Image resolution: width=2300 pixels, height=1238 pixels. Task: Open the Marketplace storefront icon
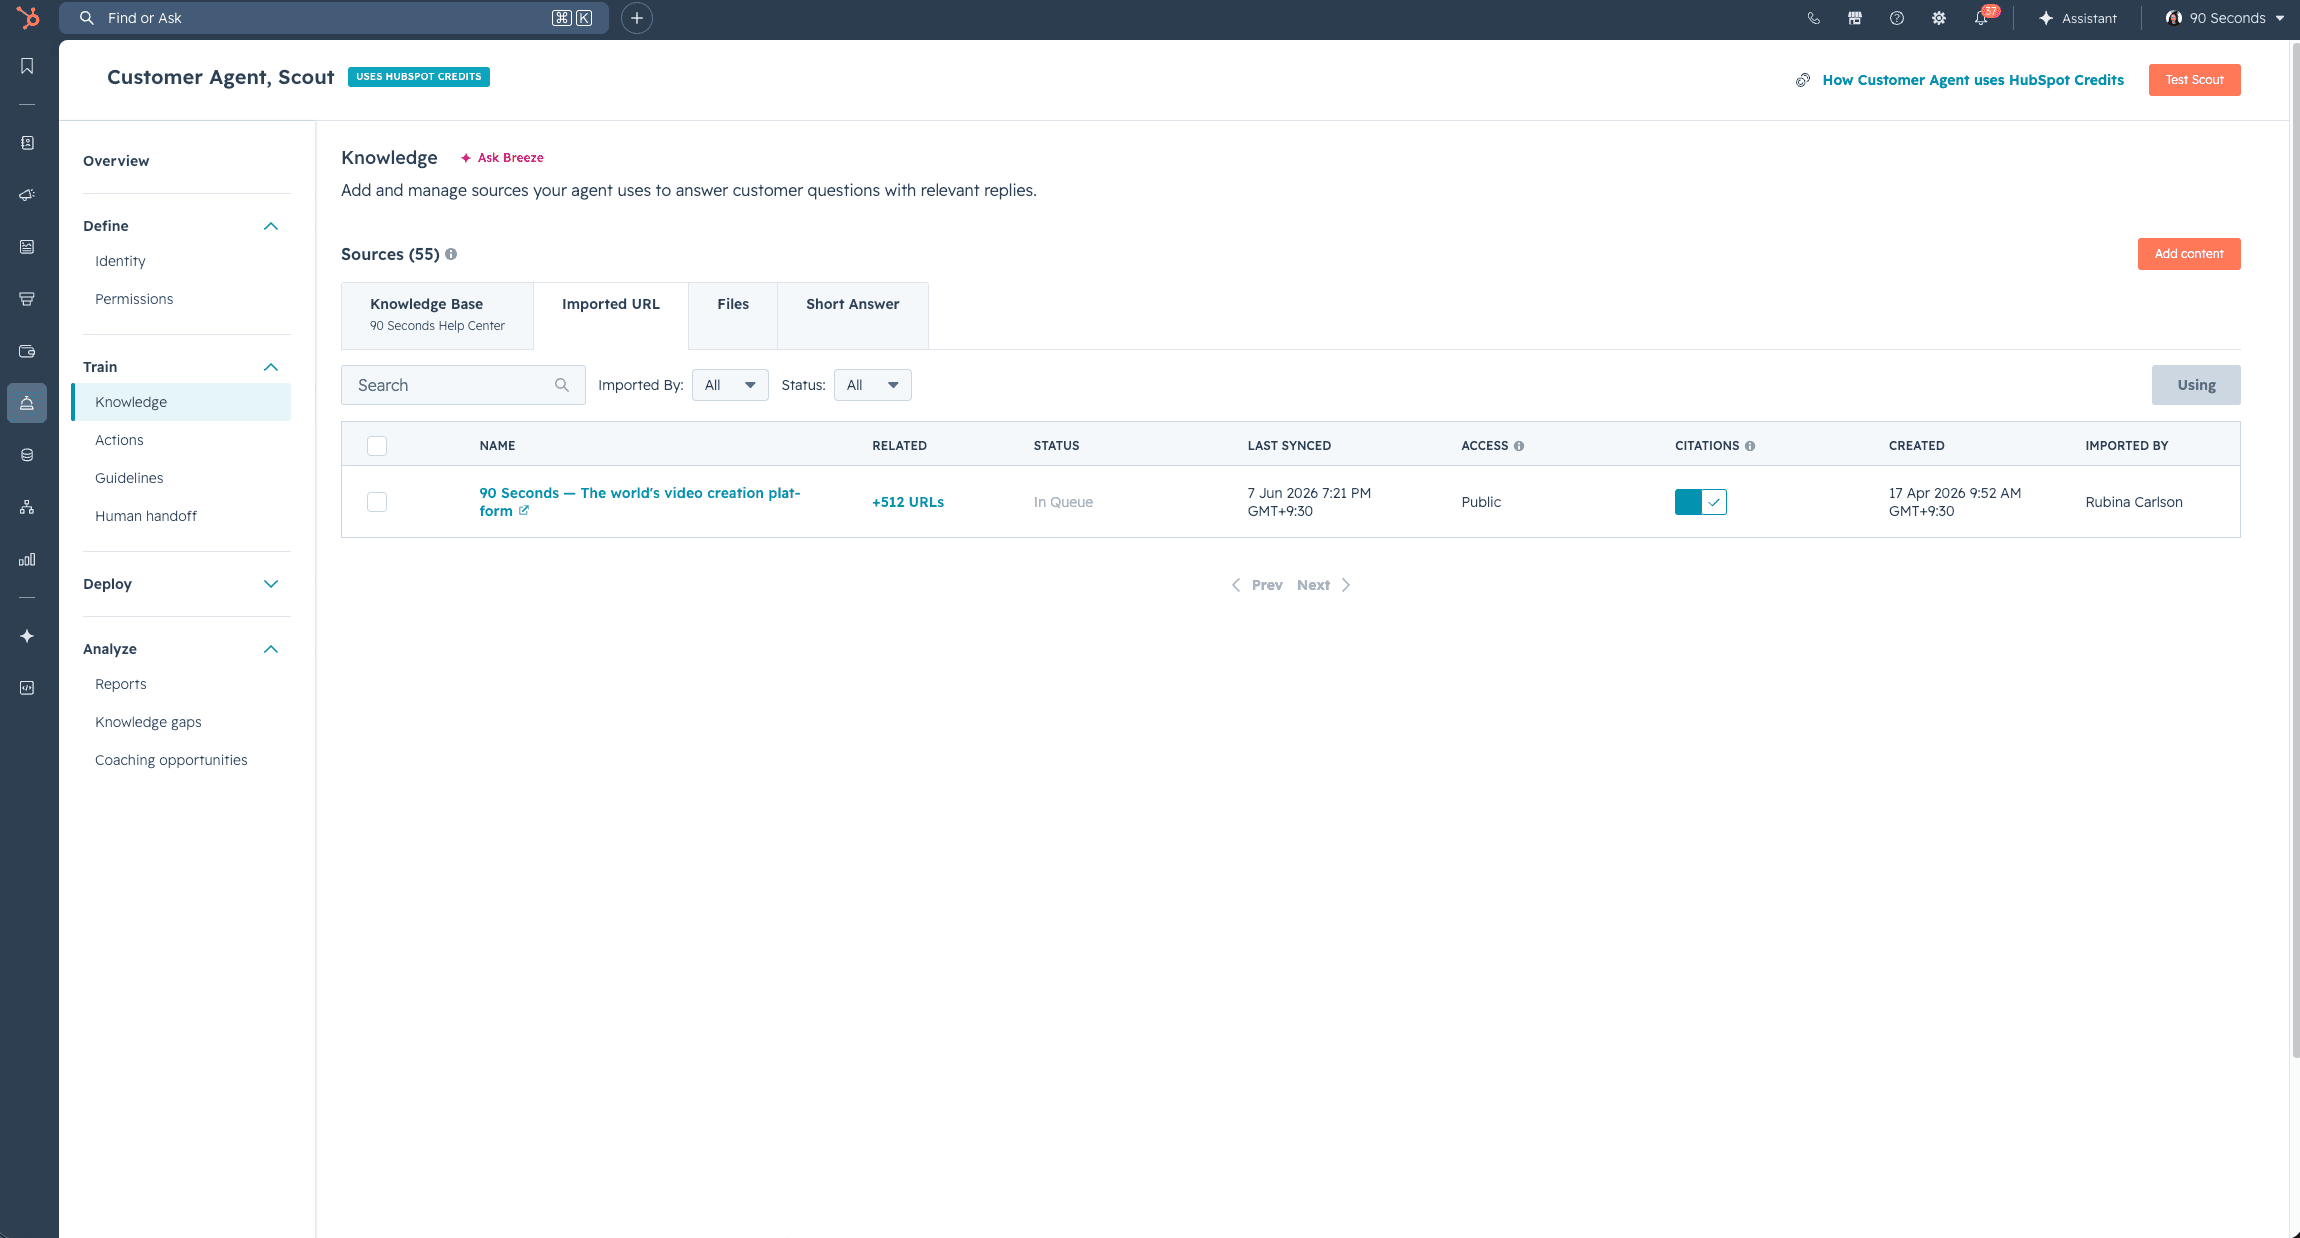tap(1855, 18)
